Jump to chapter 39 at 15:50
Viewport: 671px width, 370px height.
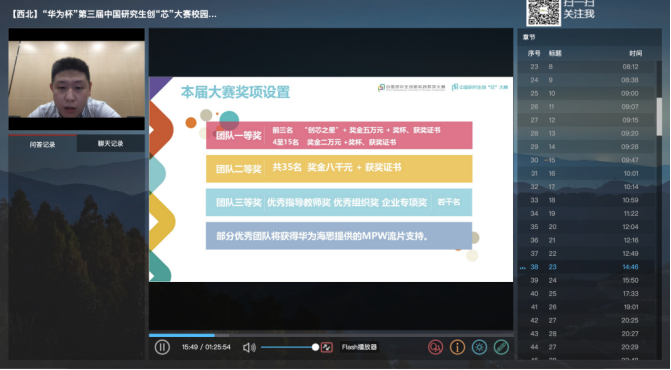pyautogui.click(x=586, y=281)
